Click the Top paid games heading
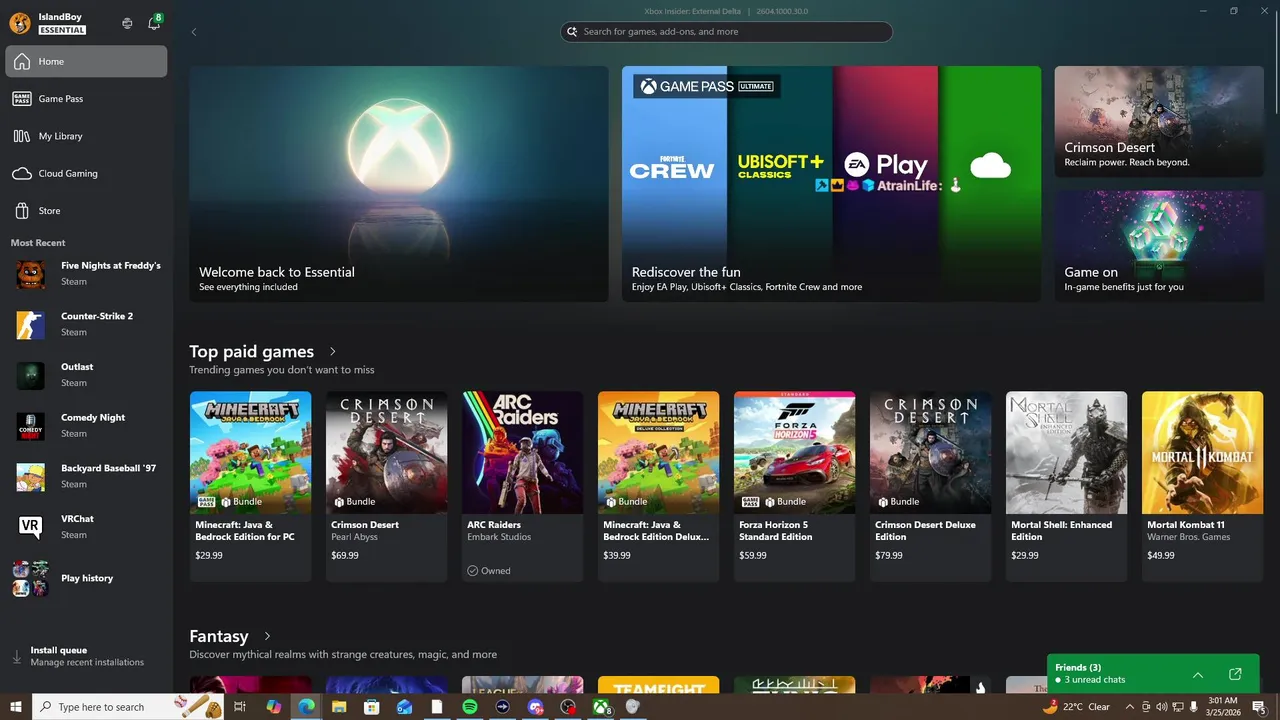Screen dimensions: 1280x720 click(x=252, y=352)
